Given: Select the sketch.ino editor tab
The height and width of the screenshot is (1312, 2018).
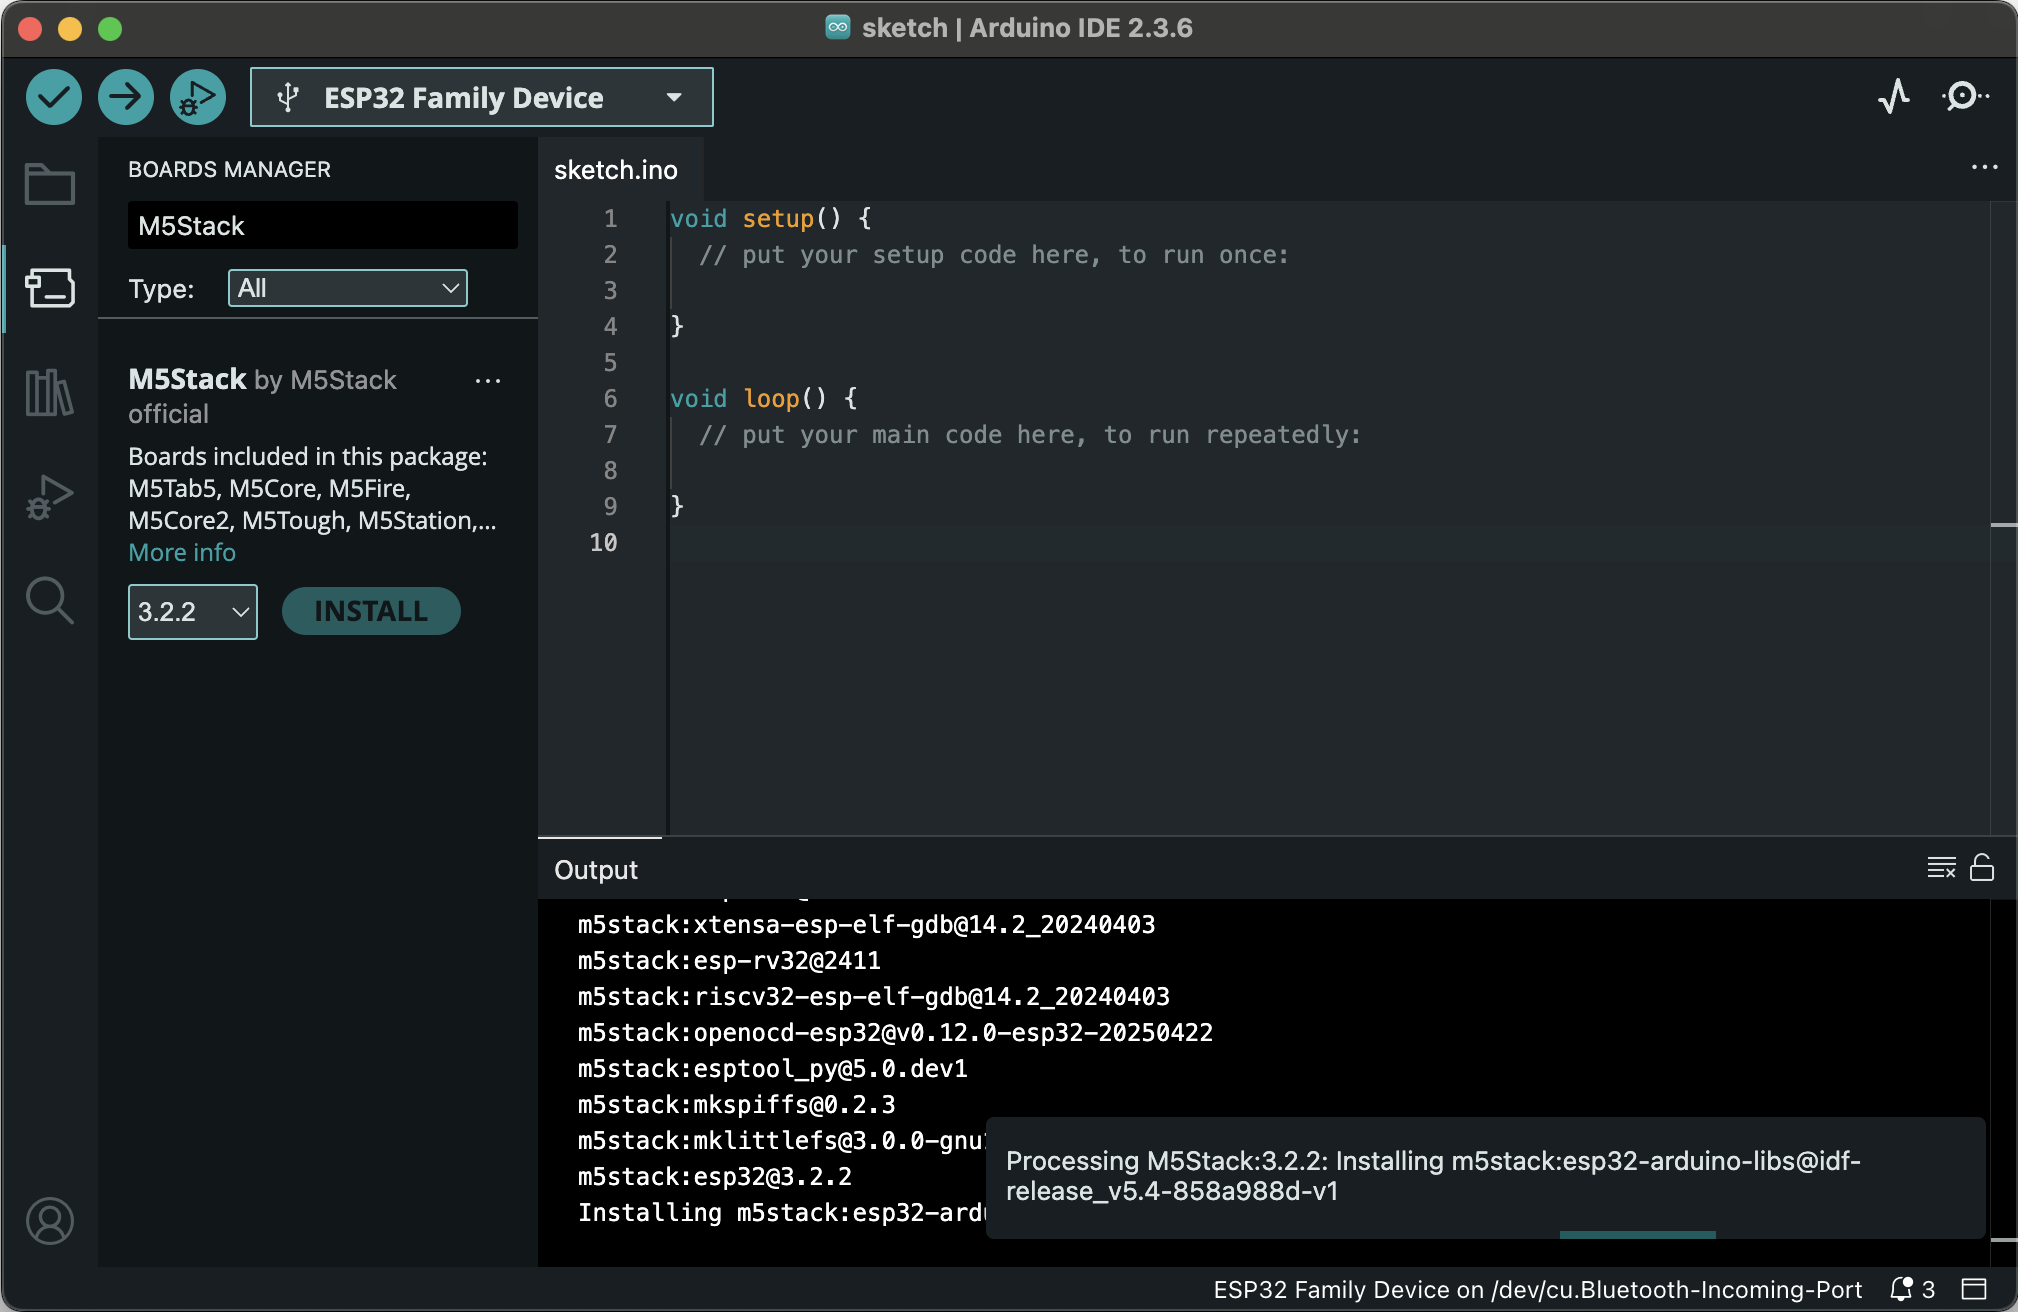Looking at the screenshot, I should coord(616,170).
